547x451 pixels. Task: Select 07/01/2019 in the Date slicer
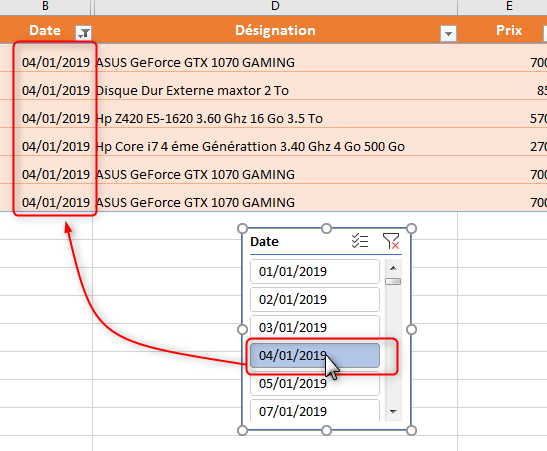(315, 411)
